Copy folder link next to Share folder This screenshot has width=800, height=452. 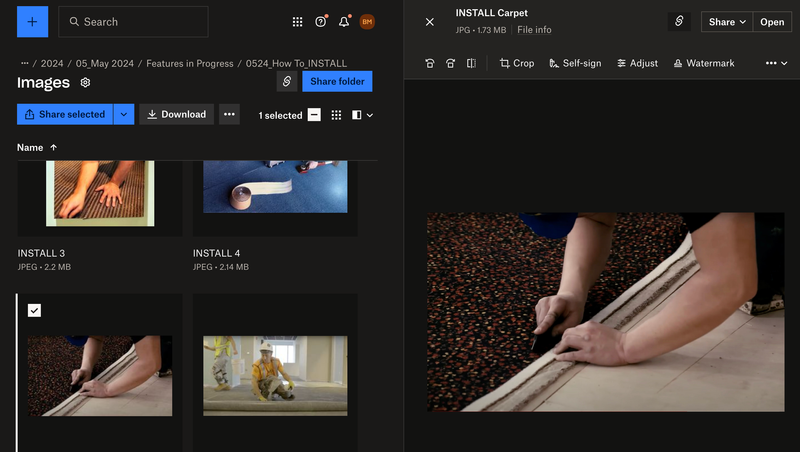click(x=287, y=81)
